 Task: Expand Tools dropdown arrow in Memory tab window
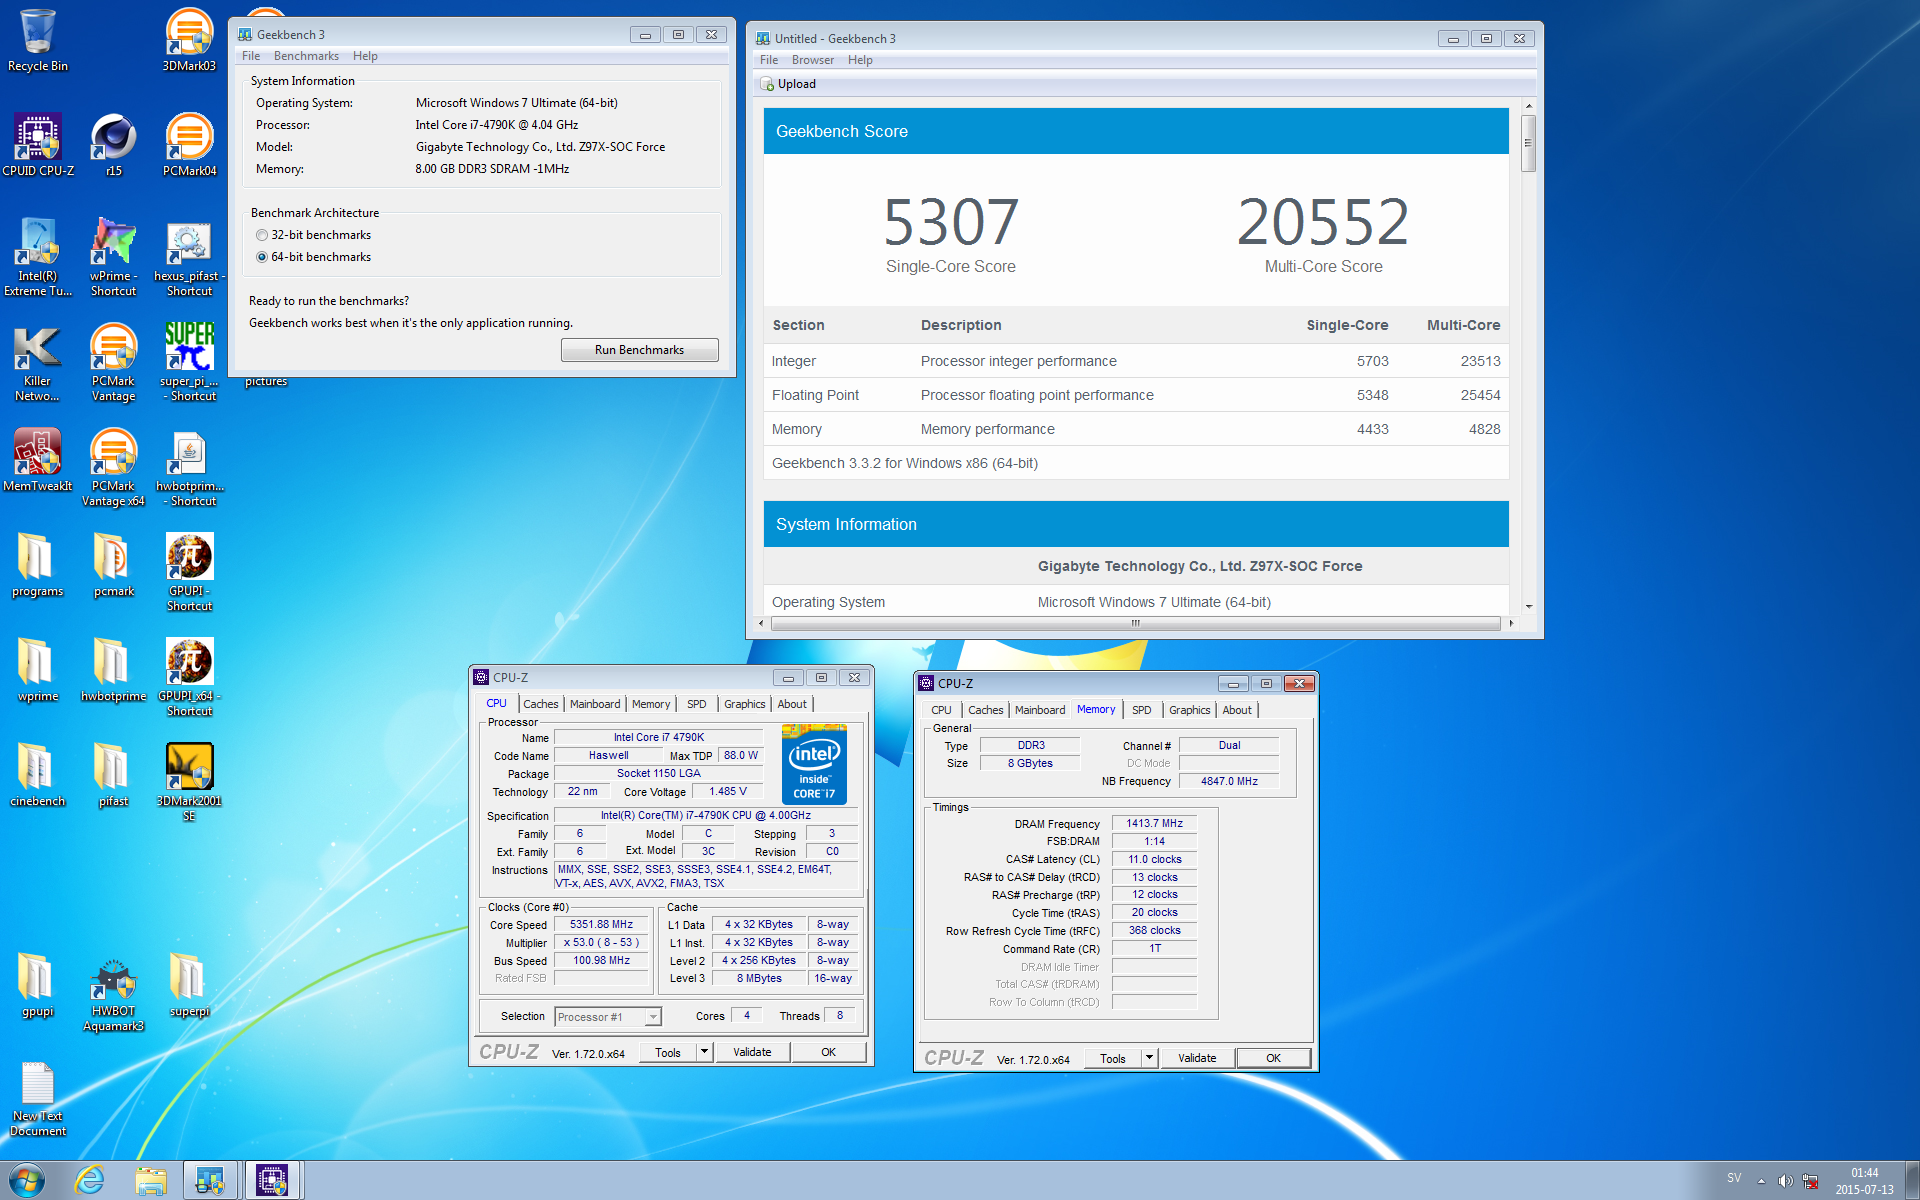1149,1058
